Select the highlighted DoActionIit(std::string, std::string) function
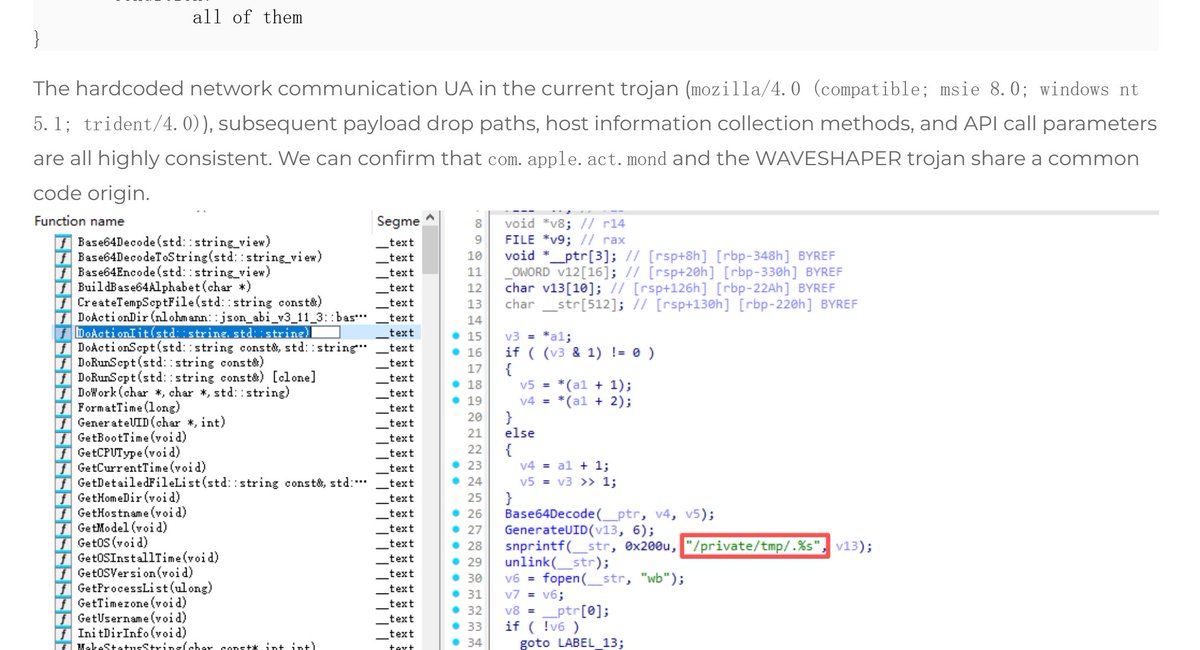This screenshot has height=650, width=1200. click(194, 332)
